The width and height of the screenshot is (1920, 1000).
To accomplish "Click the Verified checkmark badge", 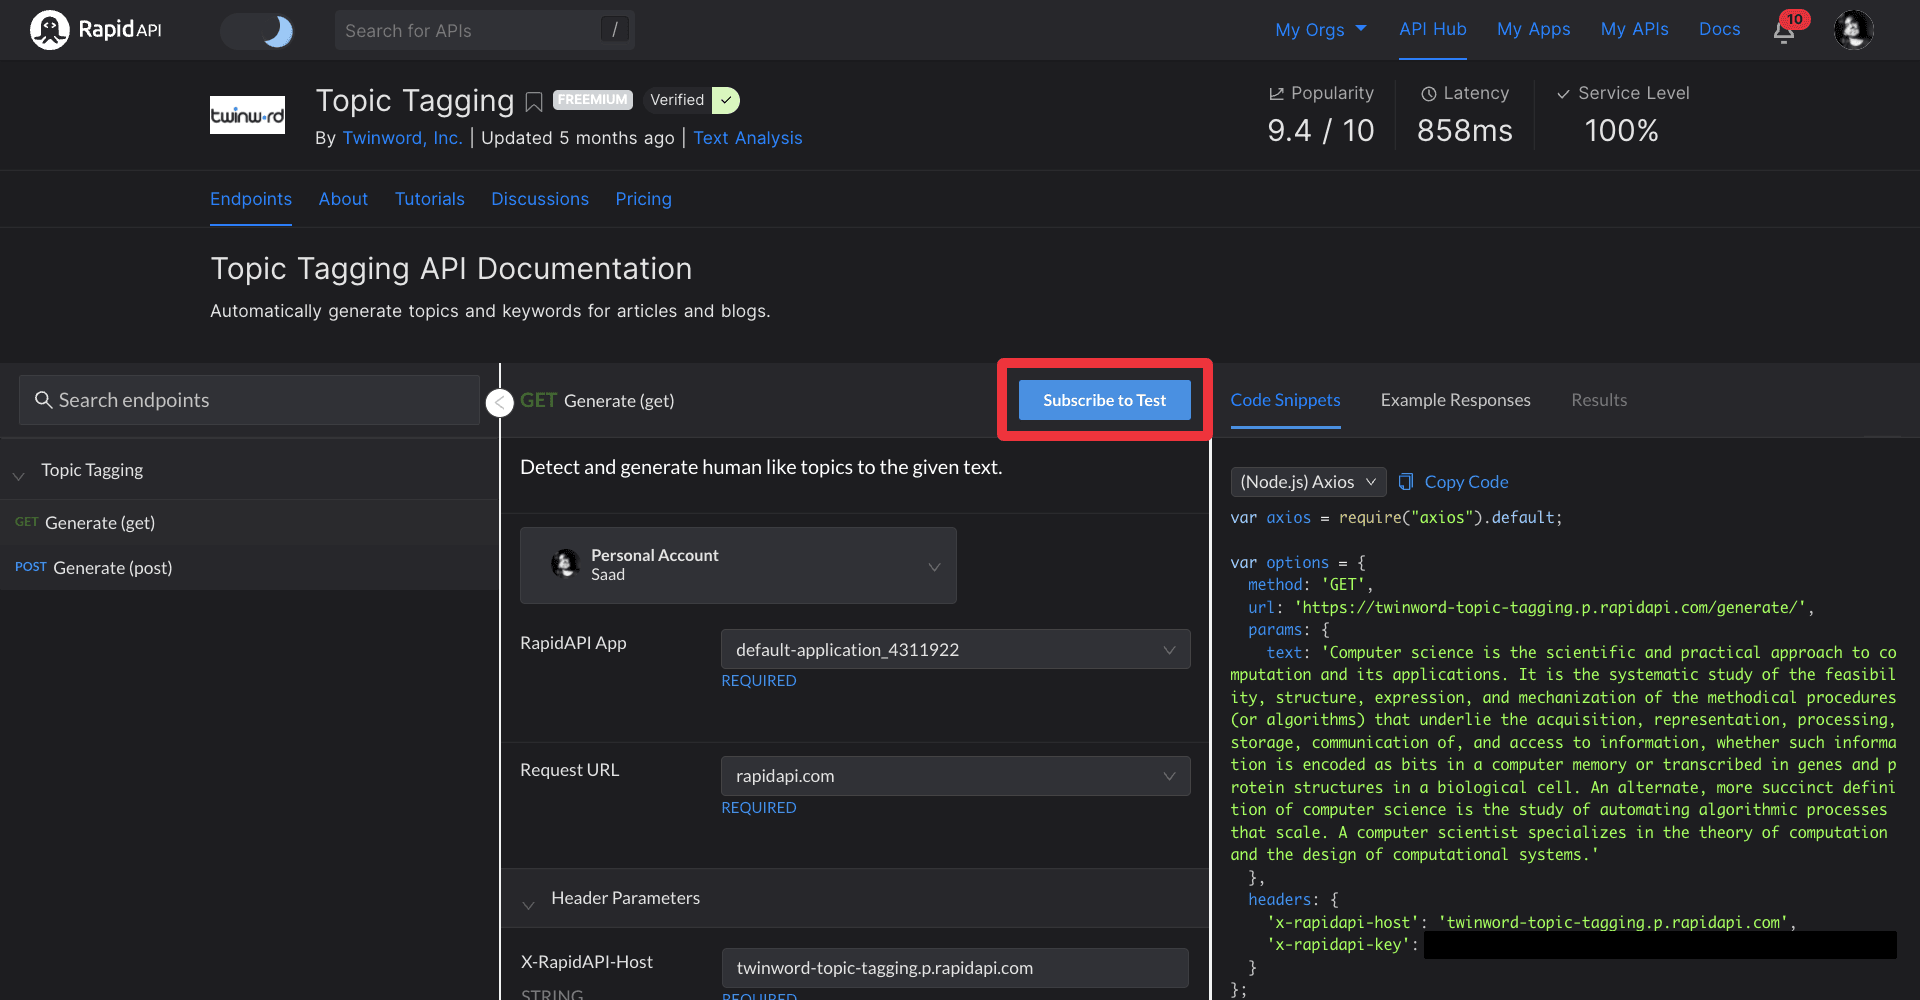I will click(x=726, y=100).
